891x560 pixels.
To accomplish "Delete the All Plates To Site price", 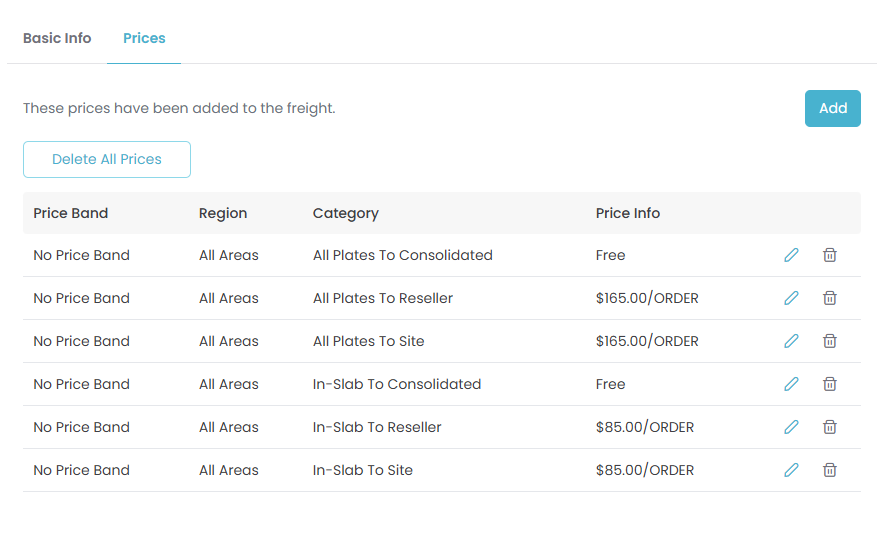I will coord(829,341).
